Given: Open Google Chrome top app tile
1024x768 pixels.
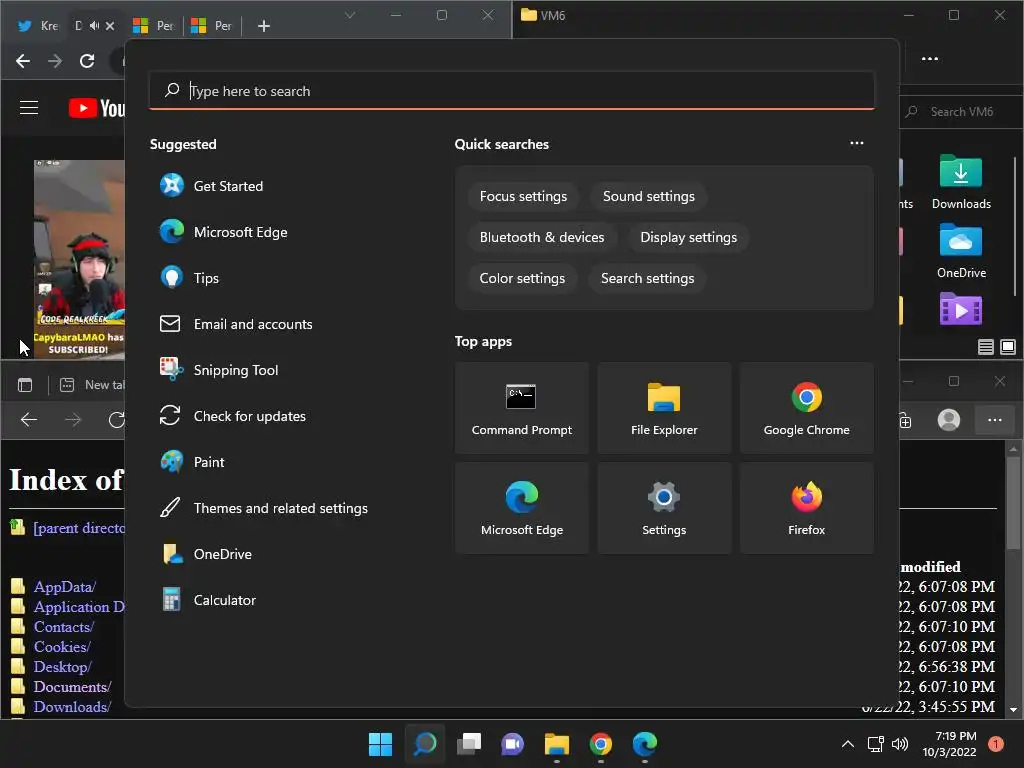Looking at the screenshot, I should [x=807, y=408].
